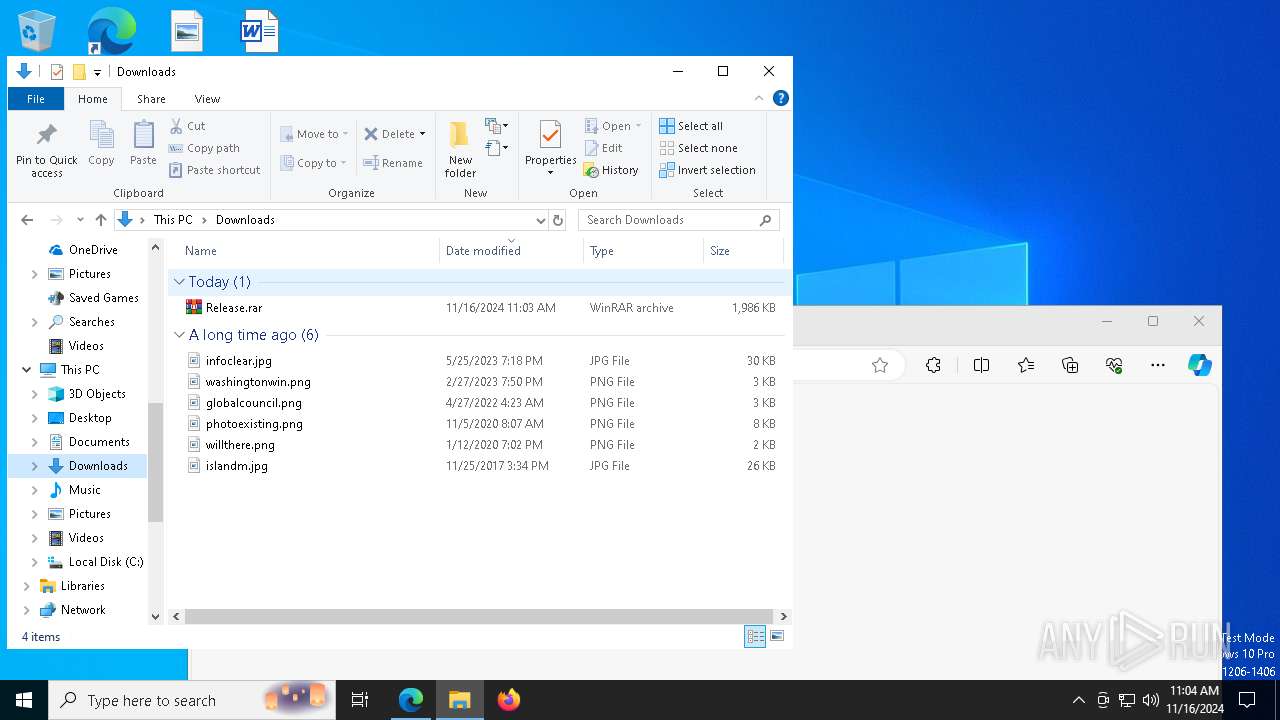Click Edit in the Open group
This screenshot has height=720, width=1280.
[604, 148]
